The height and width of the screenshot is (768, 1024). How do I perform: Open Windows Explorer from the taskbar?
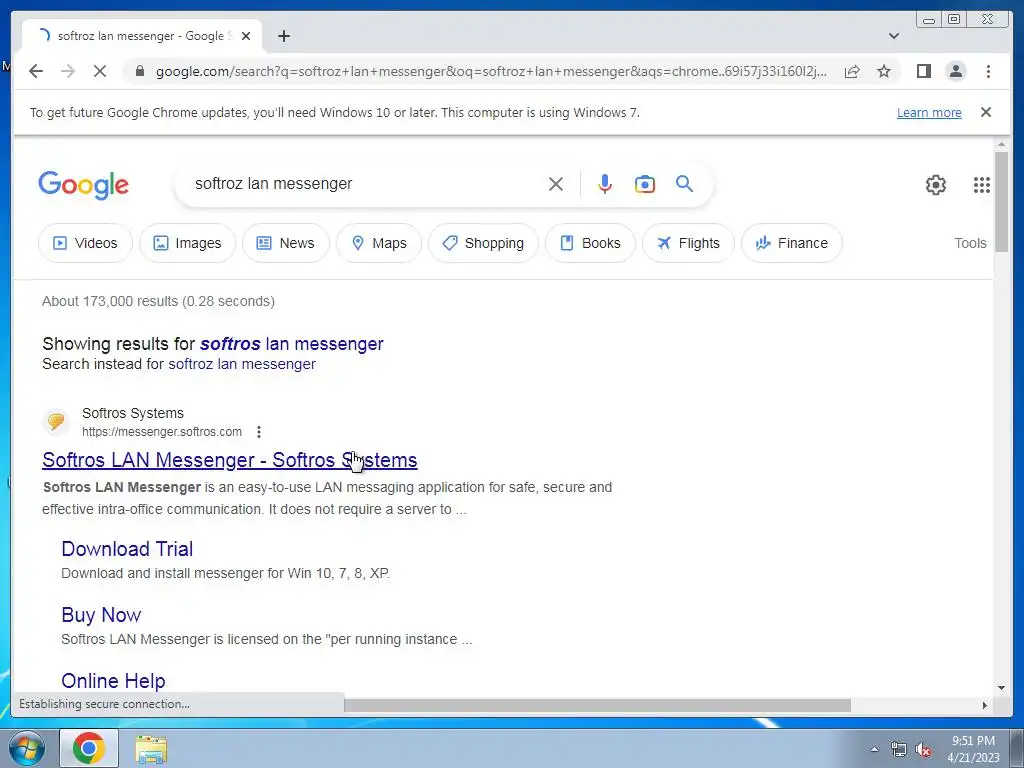(151, 748)
